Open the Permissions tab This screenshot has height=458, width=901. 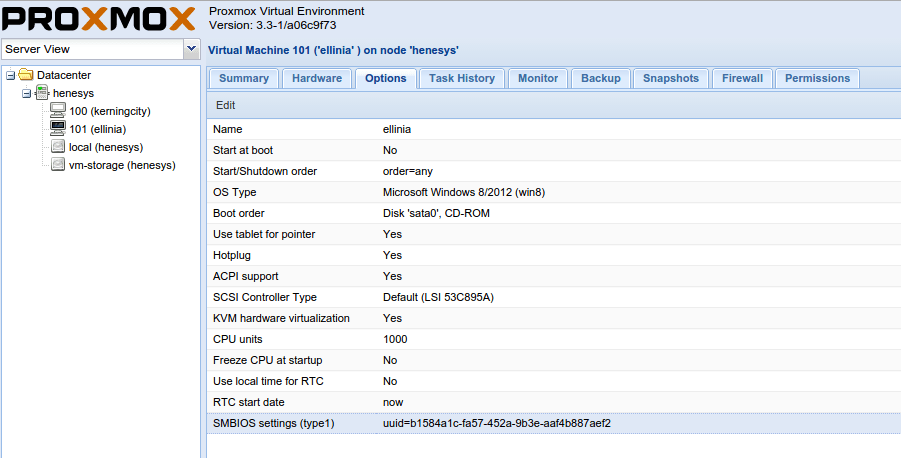click(x=817, y=78)
